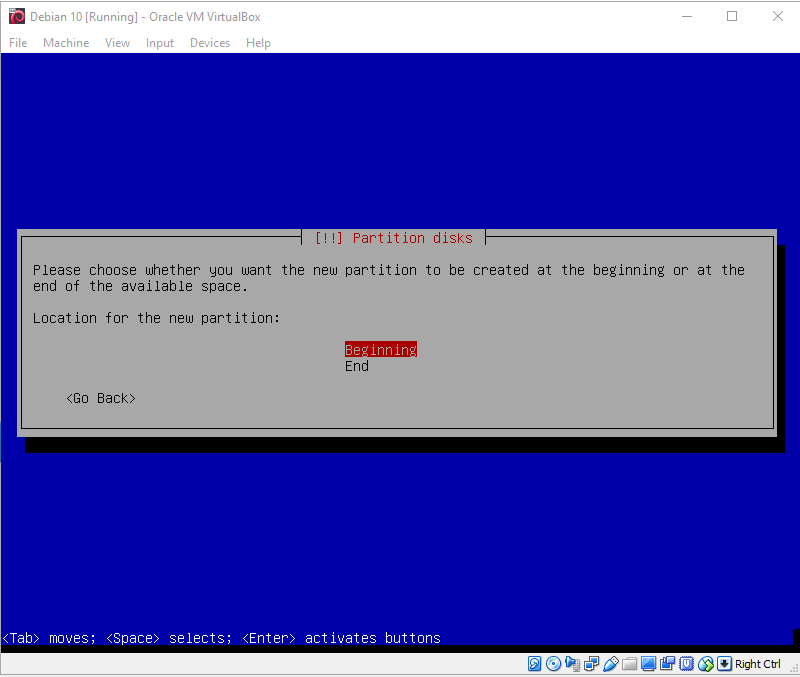The height and width of the screenshot is (677, 800).
Task: Open the Help menu
Action: click(x=258, y=43)
